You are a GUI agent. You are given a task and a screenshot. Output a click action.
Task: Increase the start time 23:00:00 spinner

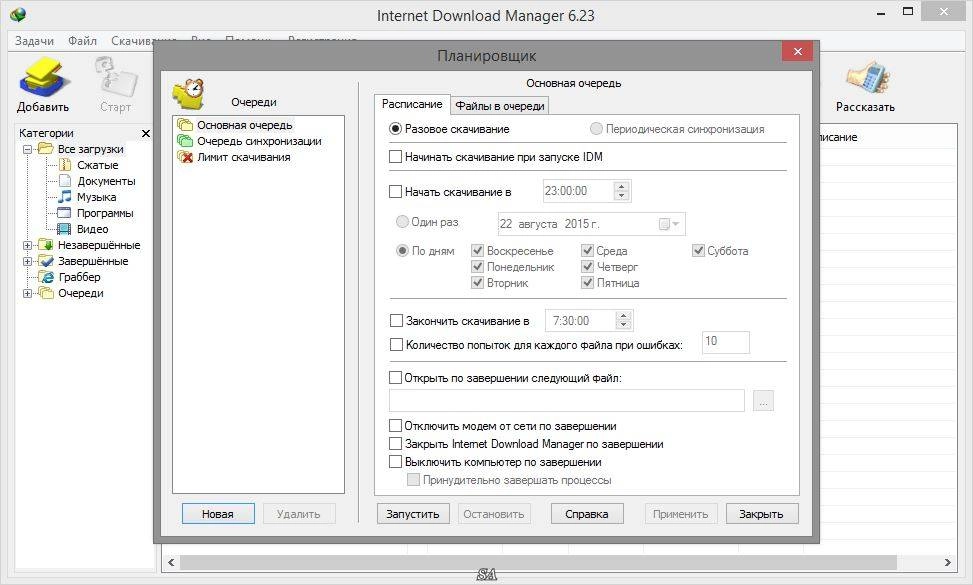pyautogui.click(x=622, y=186)
